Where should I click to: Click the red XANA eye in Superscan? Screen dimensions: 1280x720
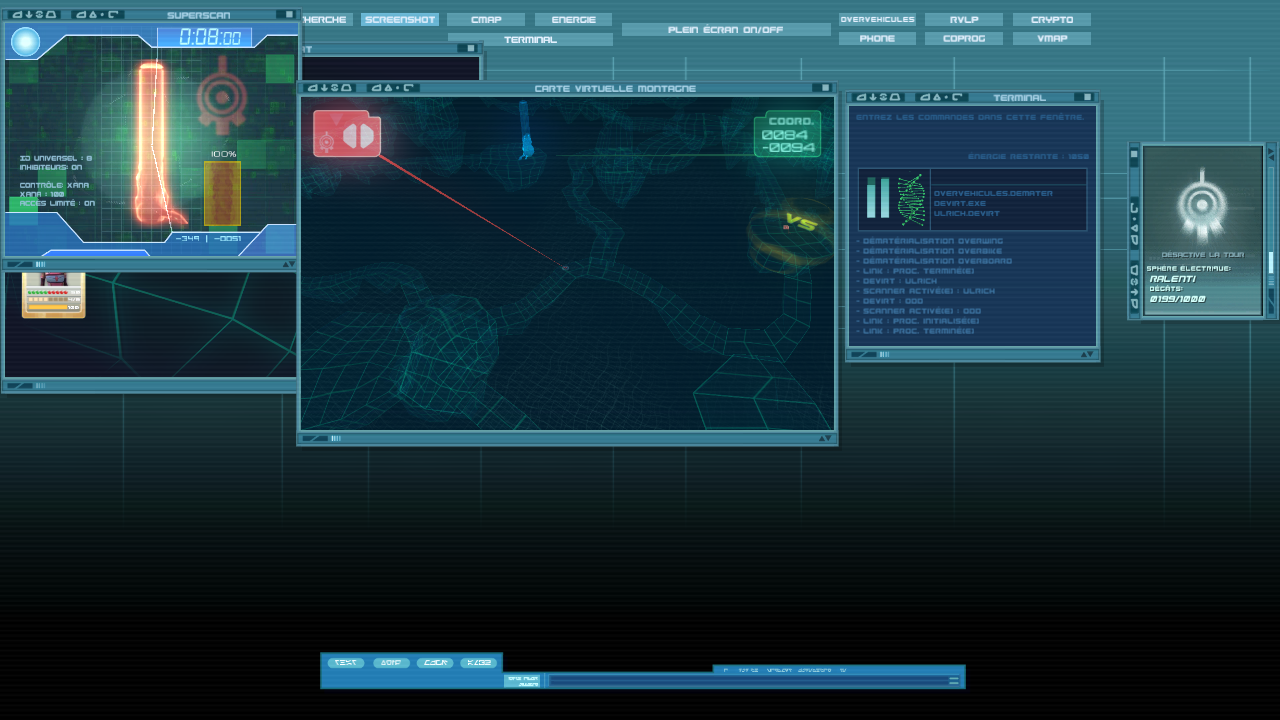(222, 97)
